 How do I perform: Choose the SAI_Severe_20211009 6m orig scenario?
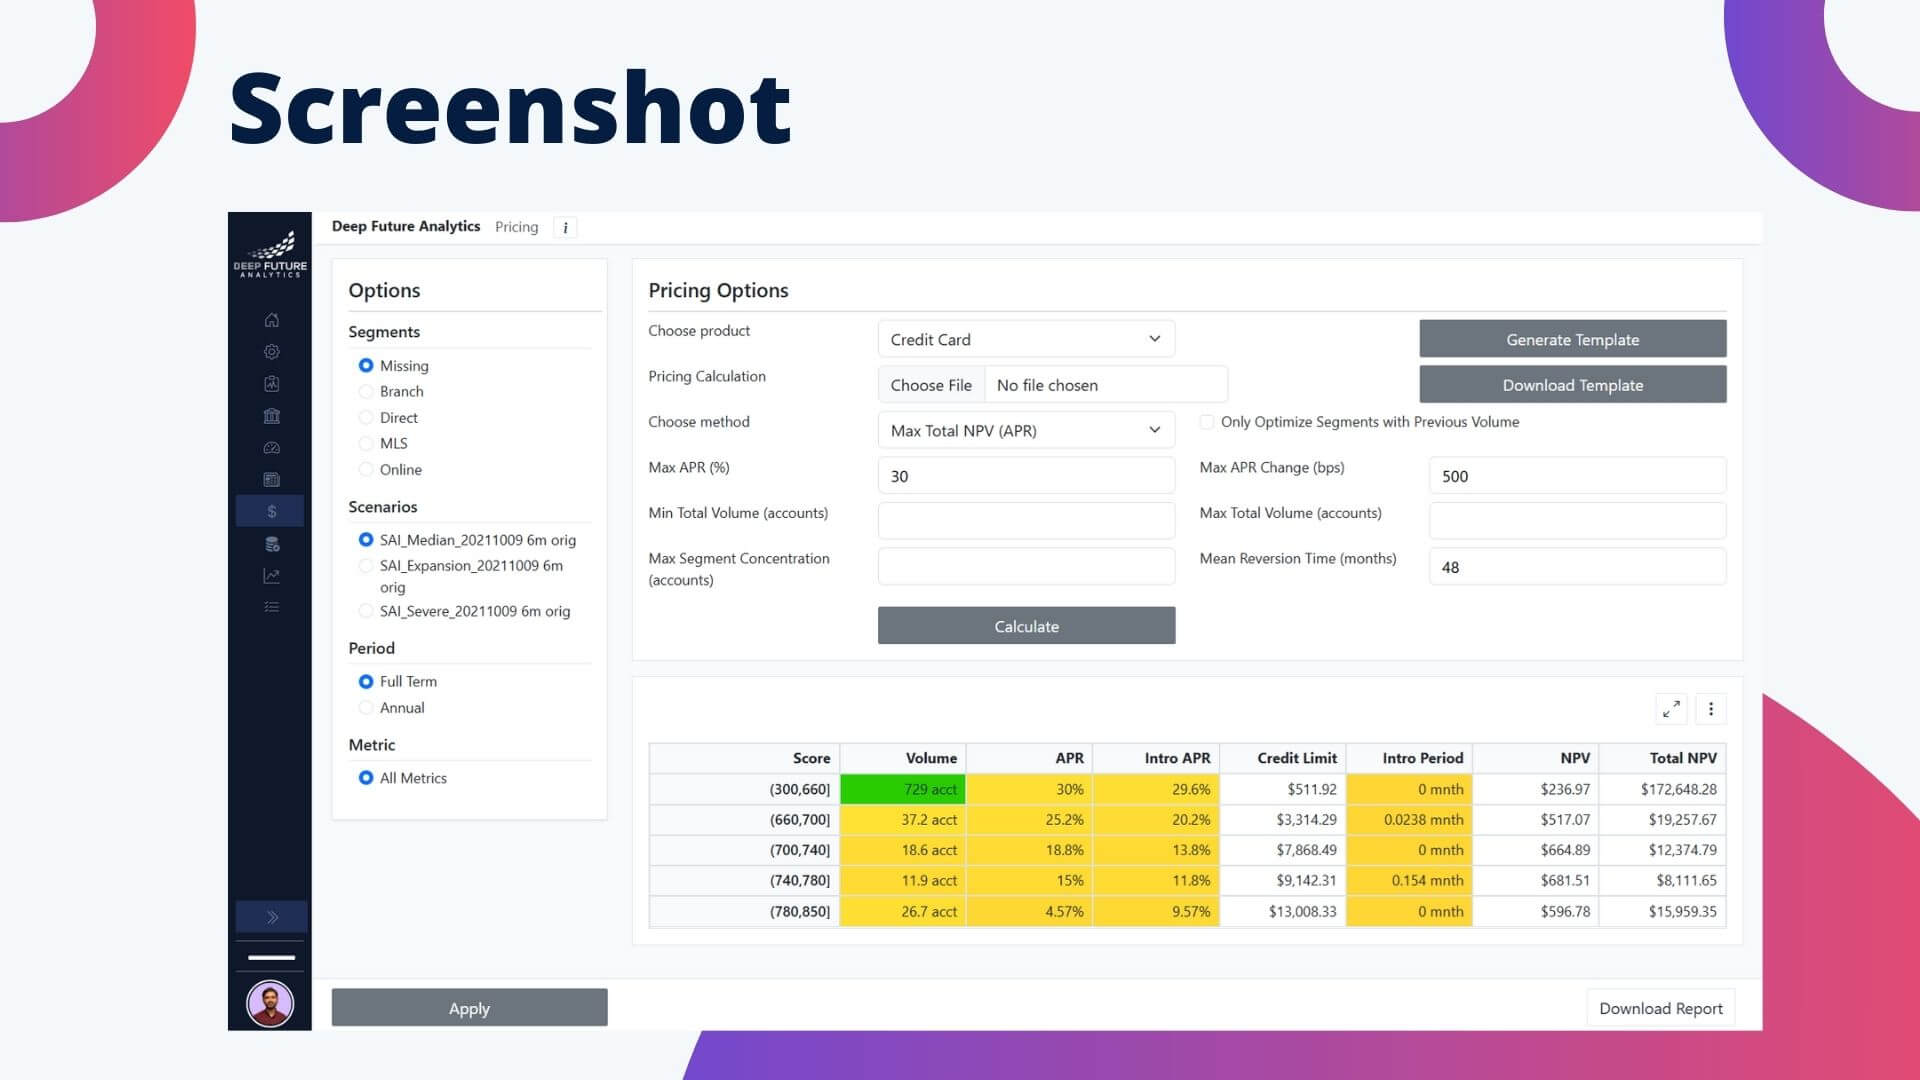pos(366,611)
